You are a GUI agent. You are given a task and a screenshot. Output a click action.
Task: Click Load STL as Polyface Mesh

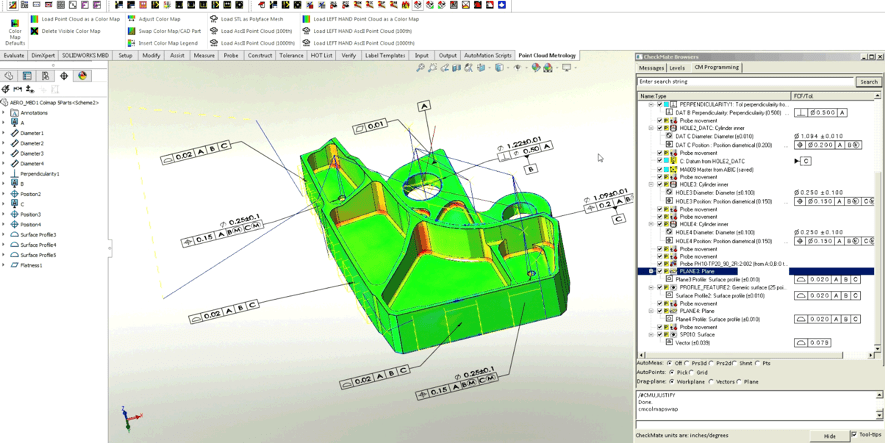click(x=247, y=19)
